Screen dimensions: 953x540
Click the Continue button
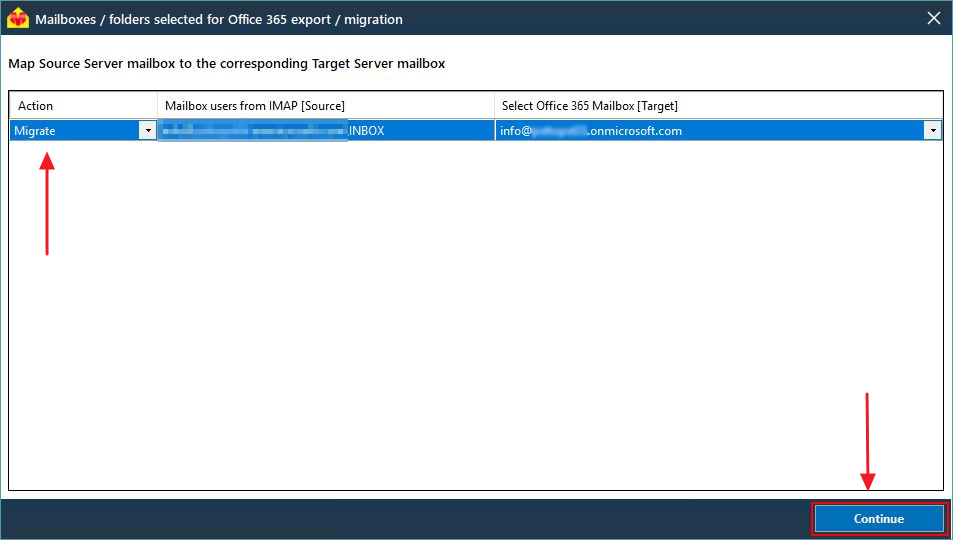879,519
